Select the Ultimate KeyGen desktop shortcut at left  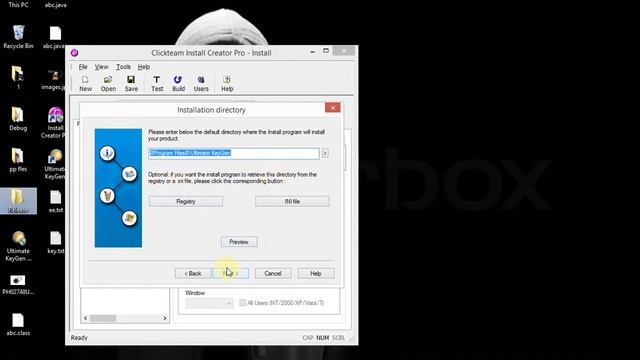(18, 246)
